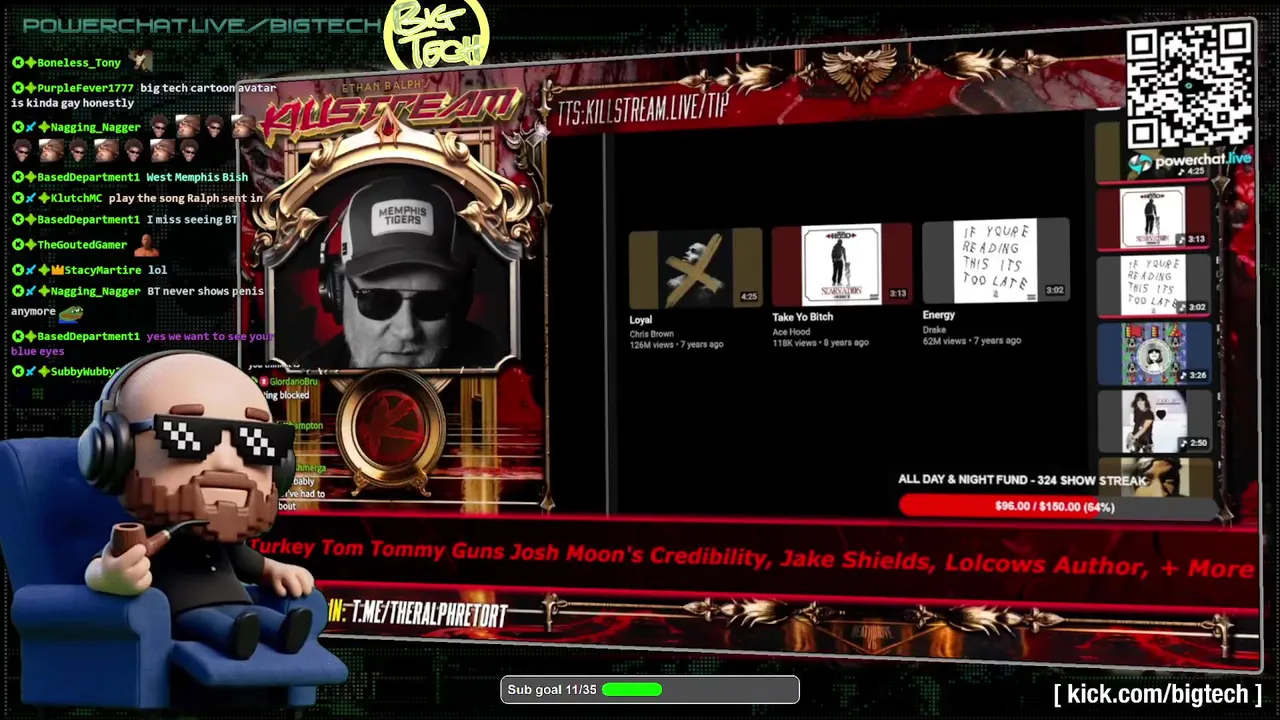1280x720 pixels.
Task: Click the Sub goal 11/35 progress bar
Action: [x=650, y=690]
